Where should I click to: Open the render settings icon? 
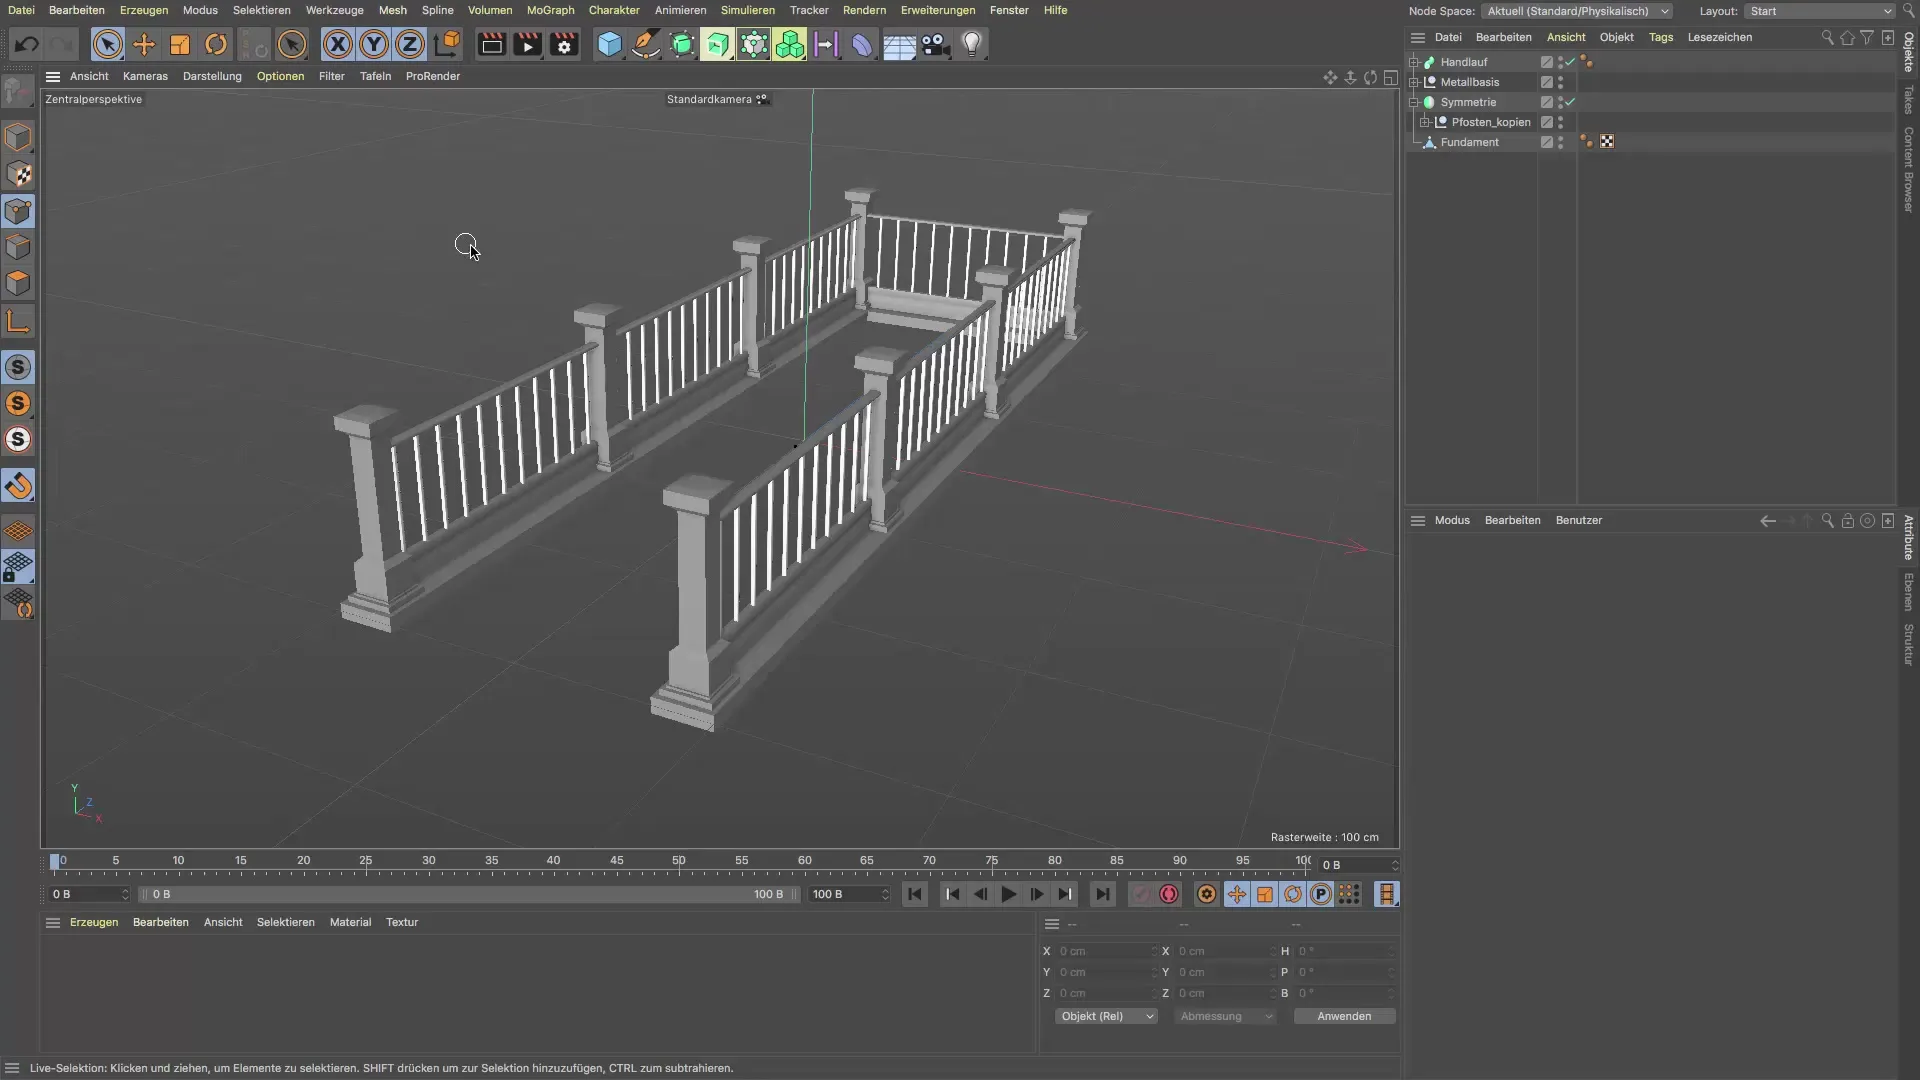[564, 44]
